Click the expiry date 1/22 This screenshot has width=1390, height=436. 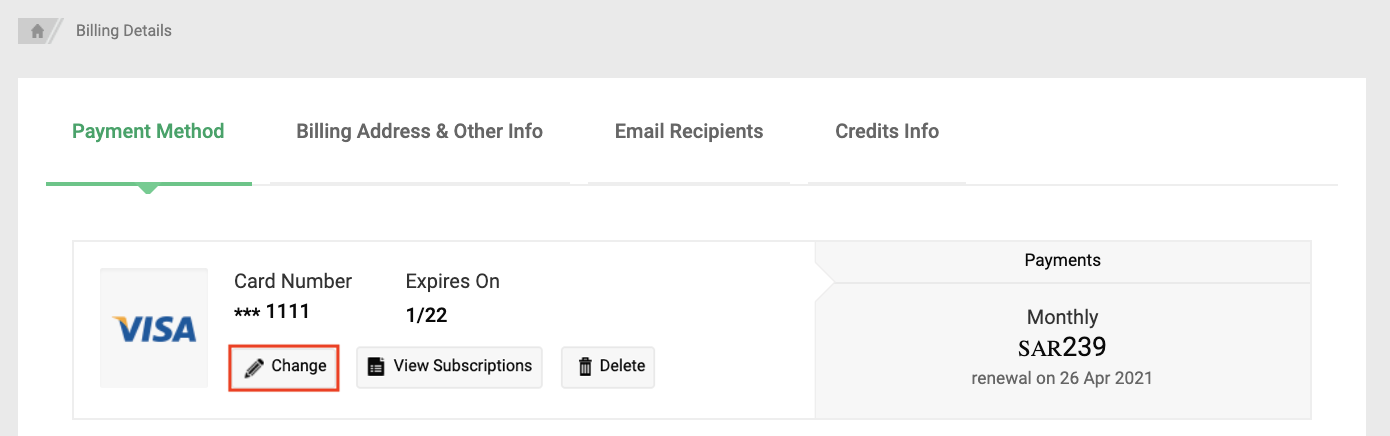coord(426,316)
